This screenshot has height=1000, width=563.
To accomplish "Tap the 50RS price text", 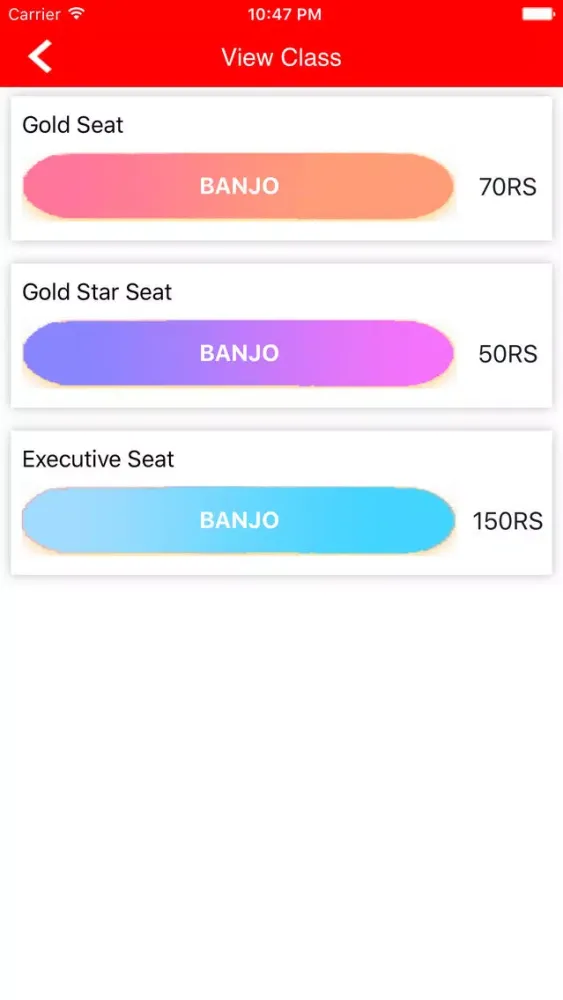I will tap(508, 354).
